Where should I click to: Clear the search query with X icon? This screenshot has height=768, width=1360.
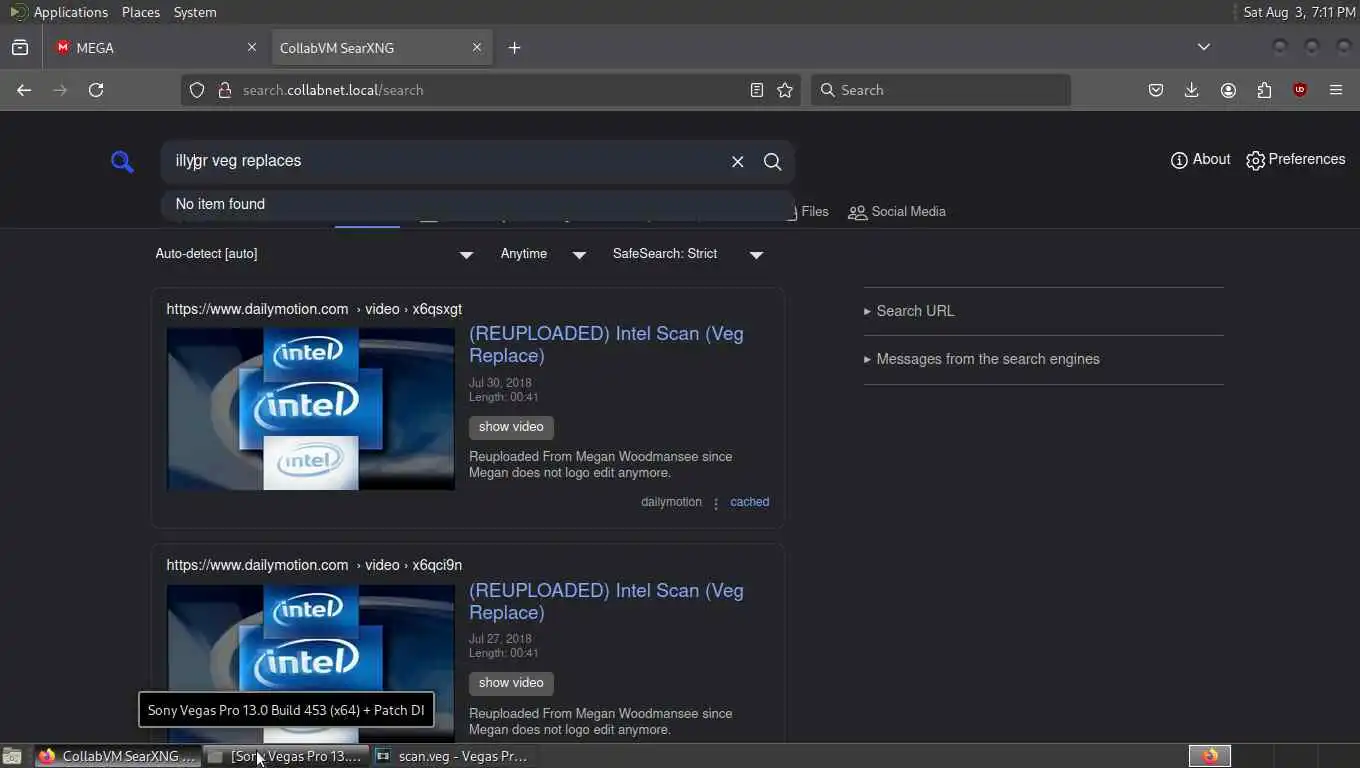tap(737, 161)
